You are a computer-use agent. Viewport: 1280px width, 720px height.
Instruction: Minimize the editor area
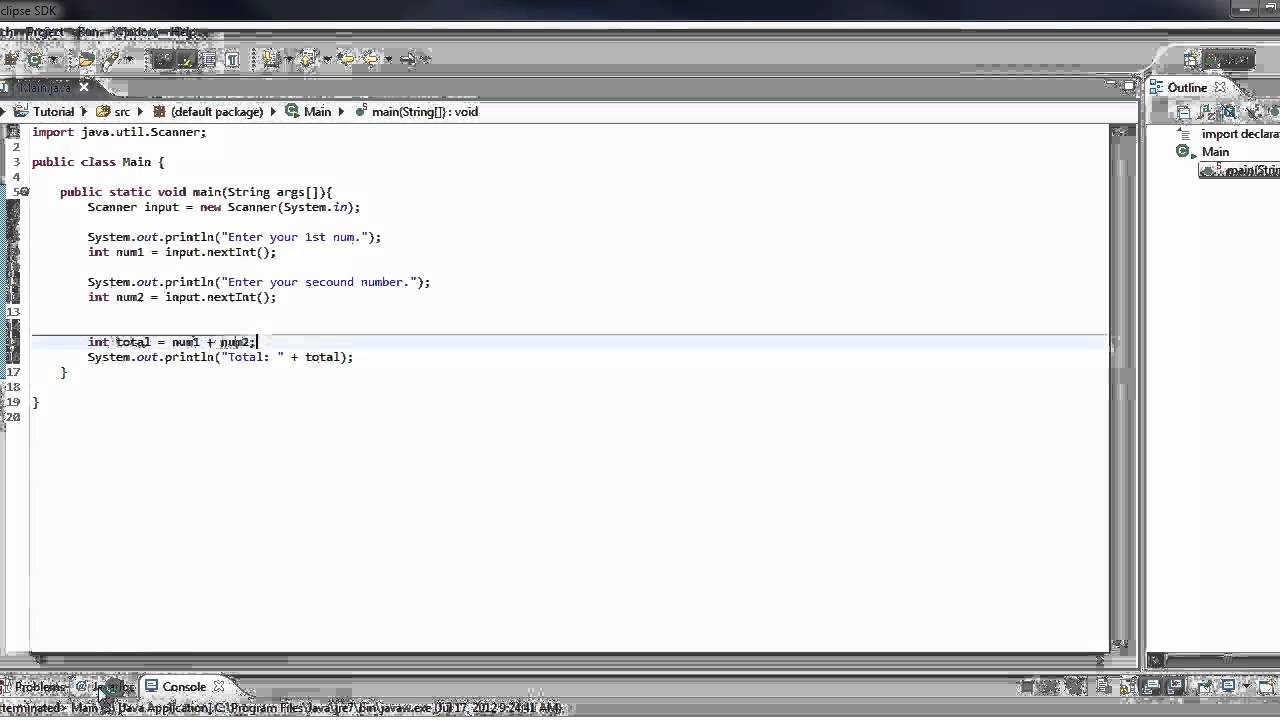pos(1110,82)
